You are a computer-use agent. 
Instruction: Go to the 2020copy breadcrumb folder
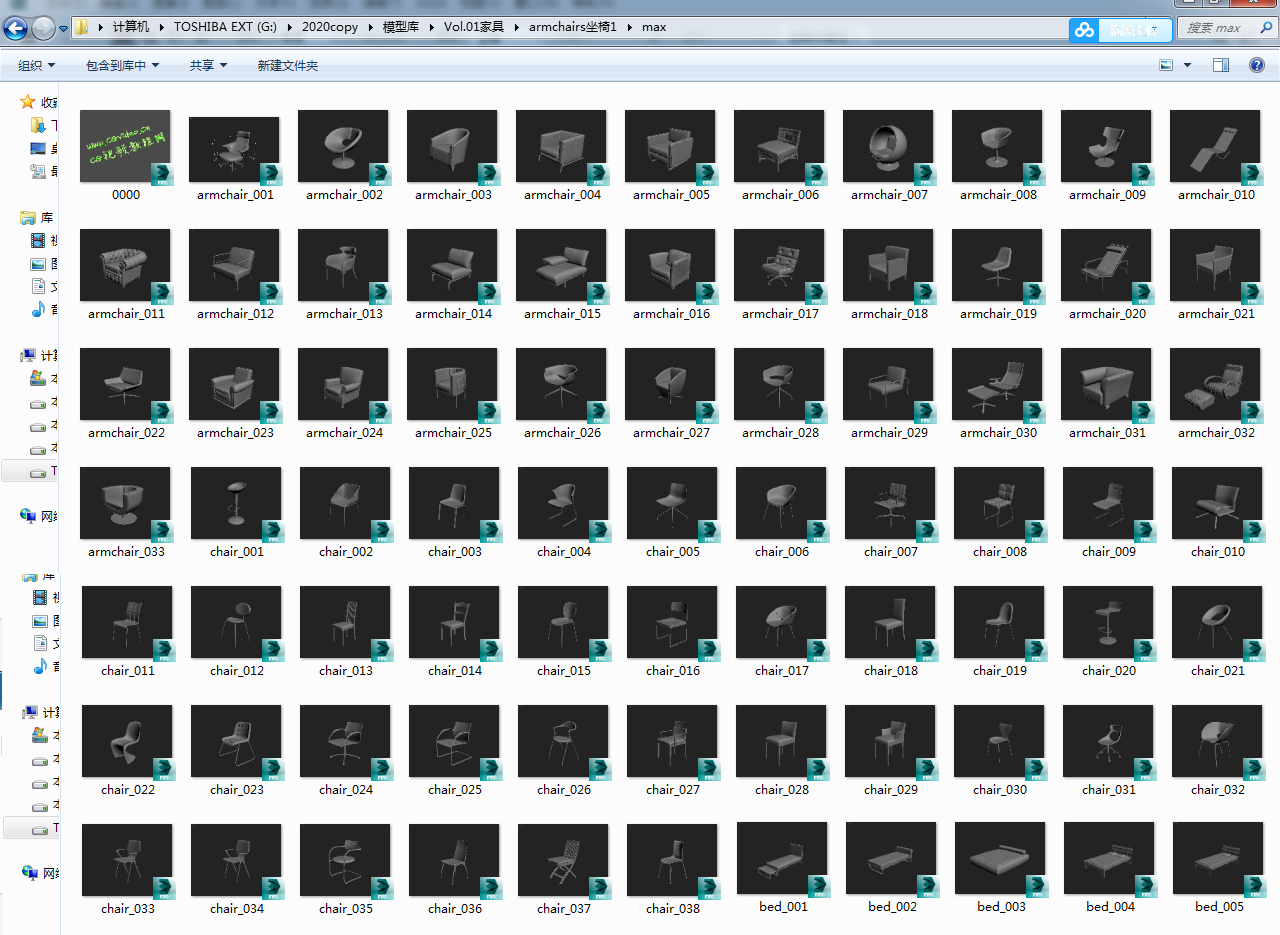tap(330, 27)
